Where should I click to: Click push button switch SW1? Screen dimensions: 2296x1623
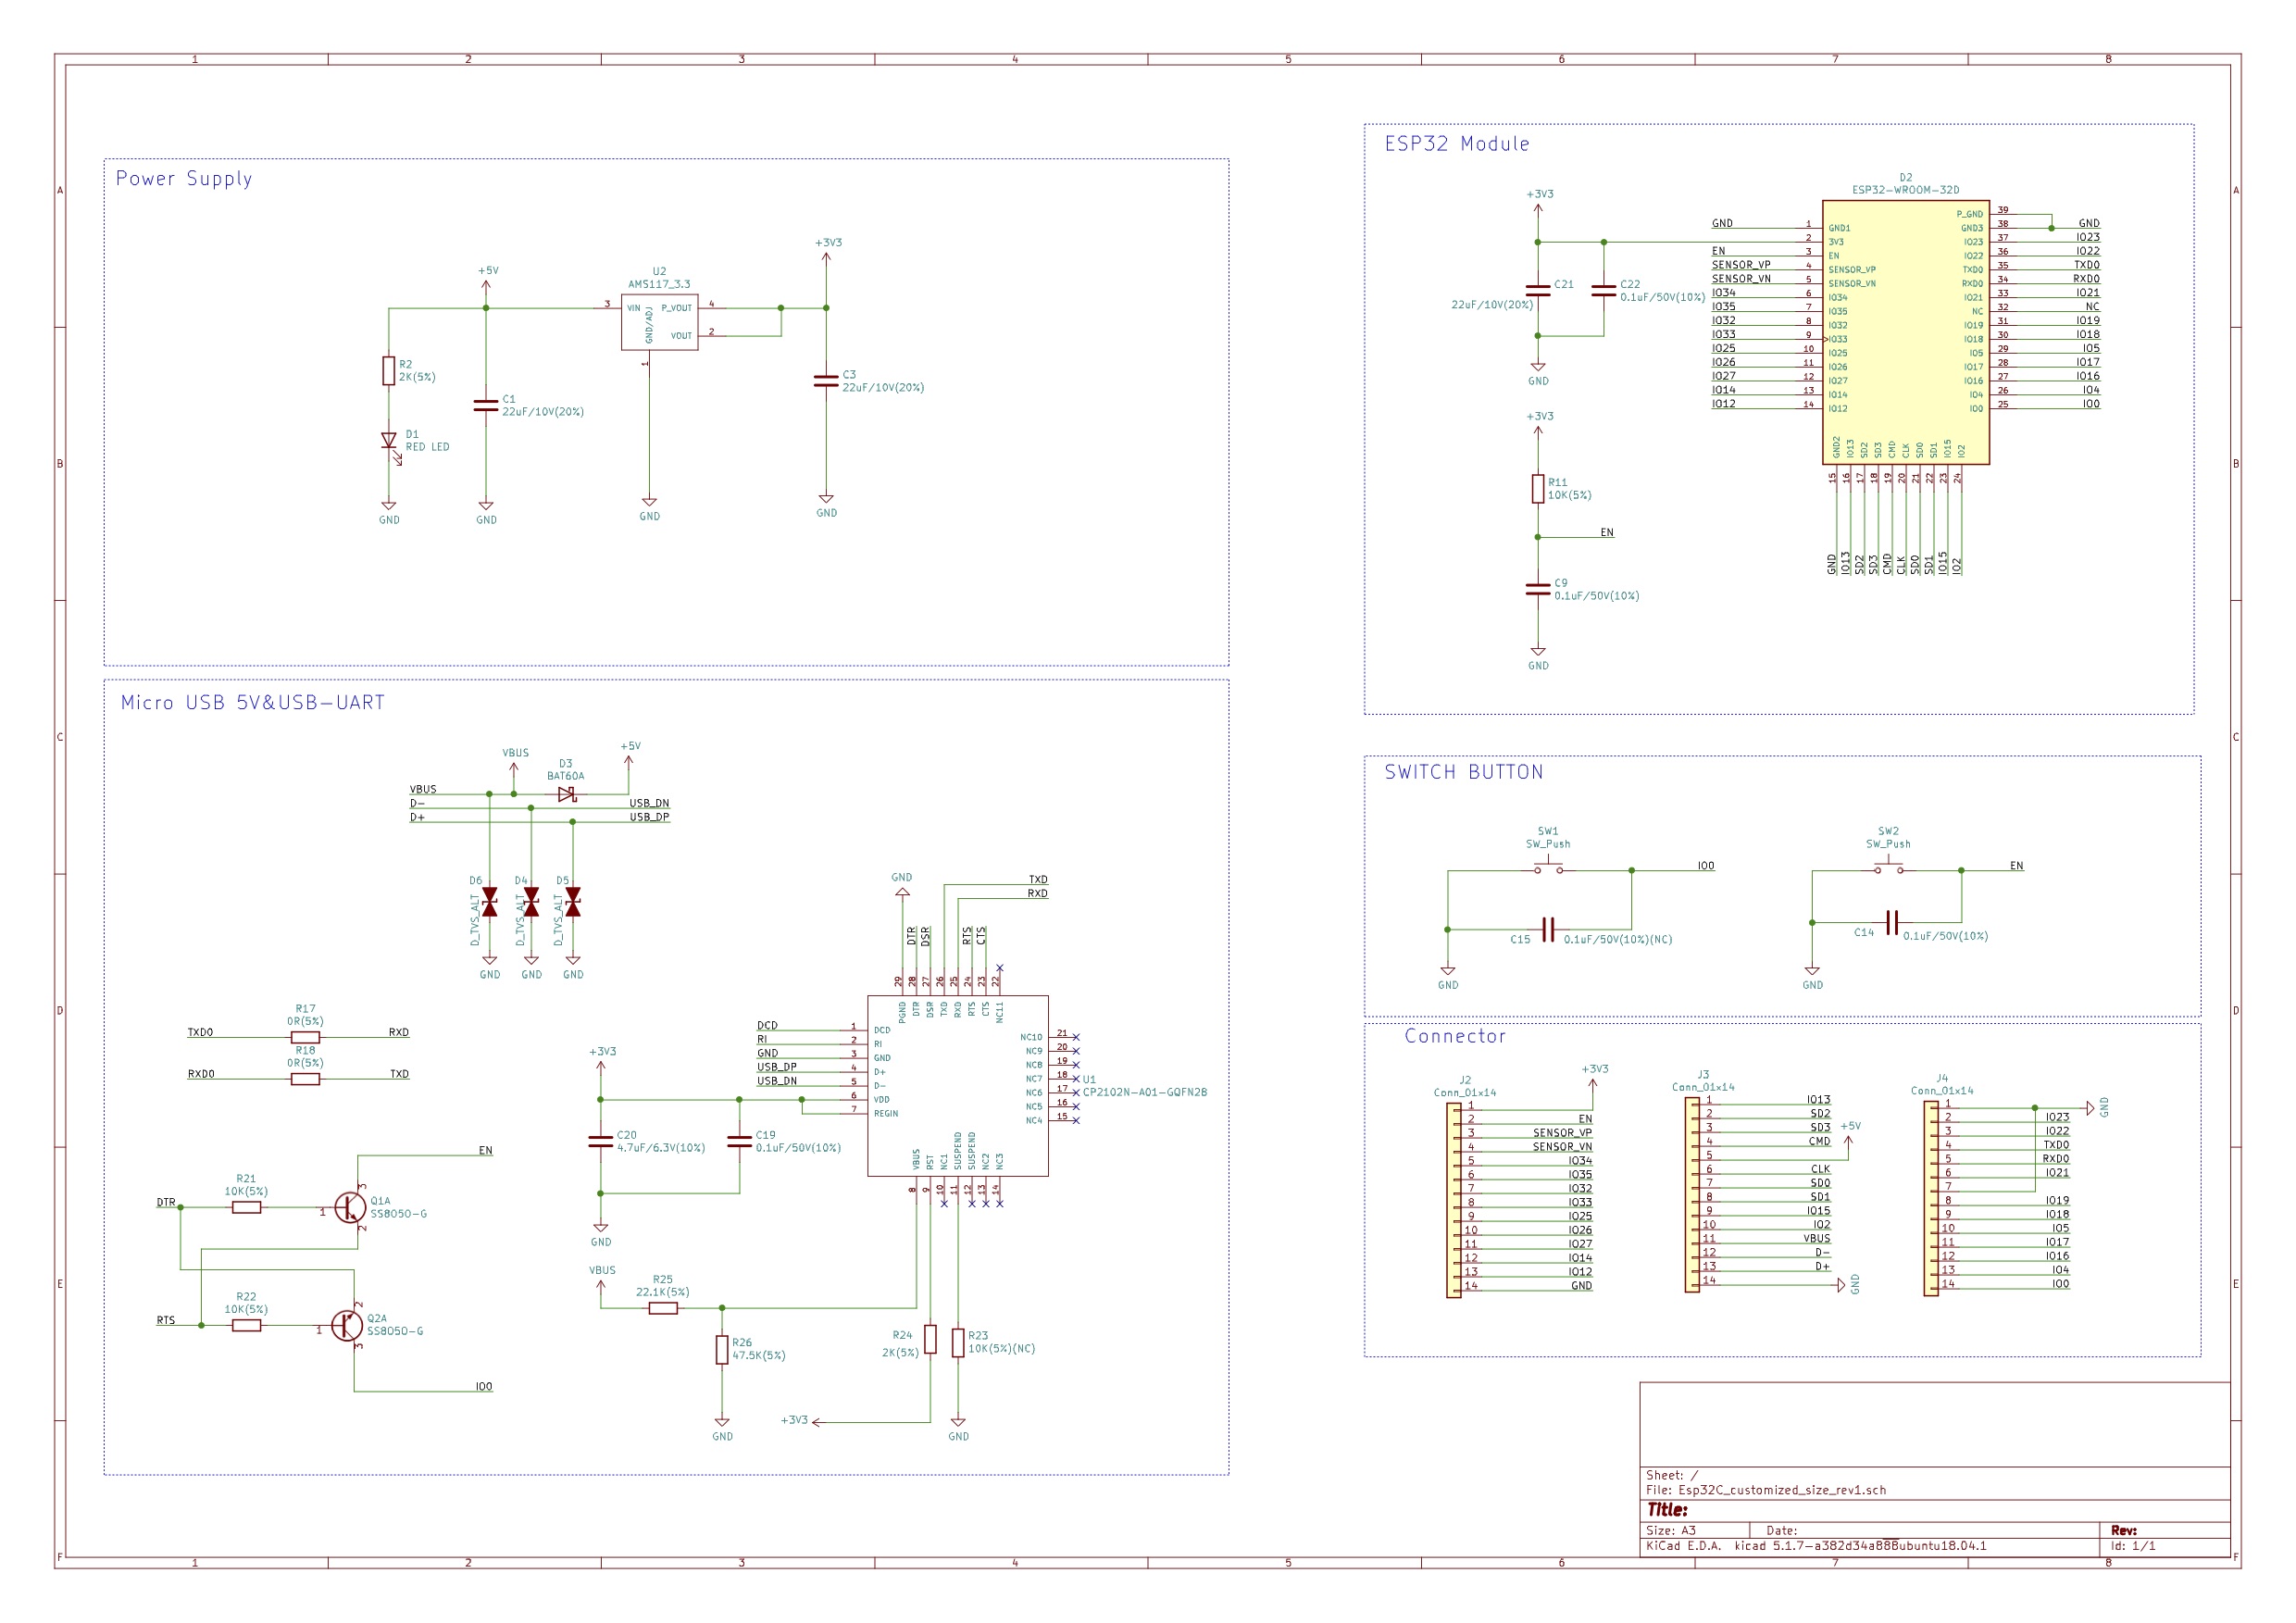coord(1549,866)
